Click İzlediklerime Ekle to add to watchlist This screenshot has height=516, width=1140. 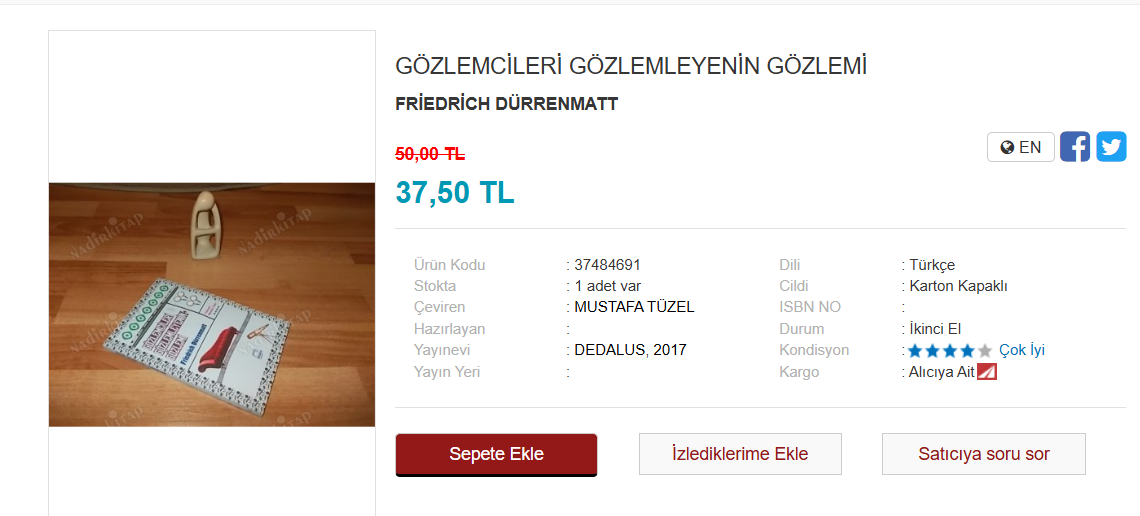[x=740, y=454]
